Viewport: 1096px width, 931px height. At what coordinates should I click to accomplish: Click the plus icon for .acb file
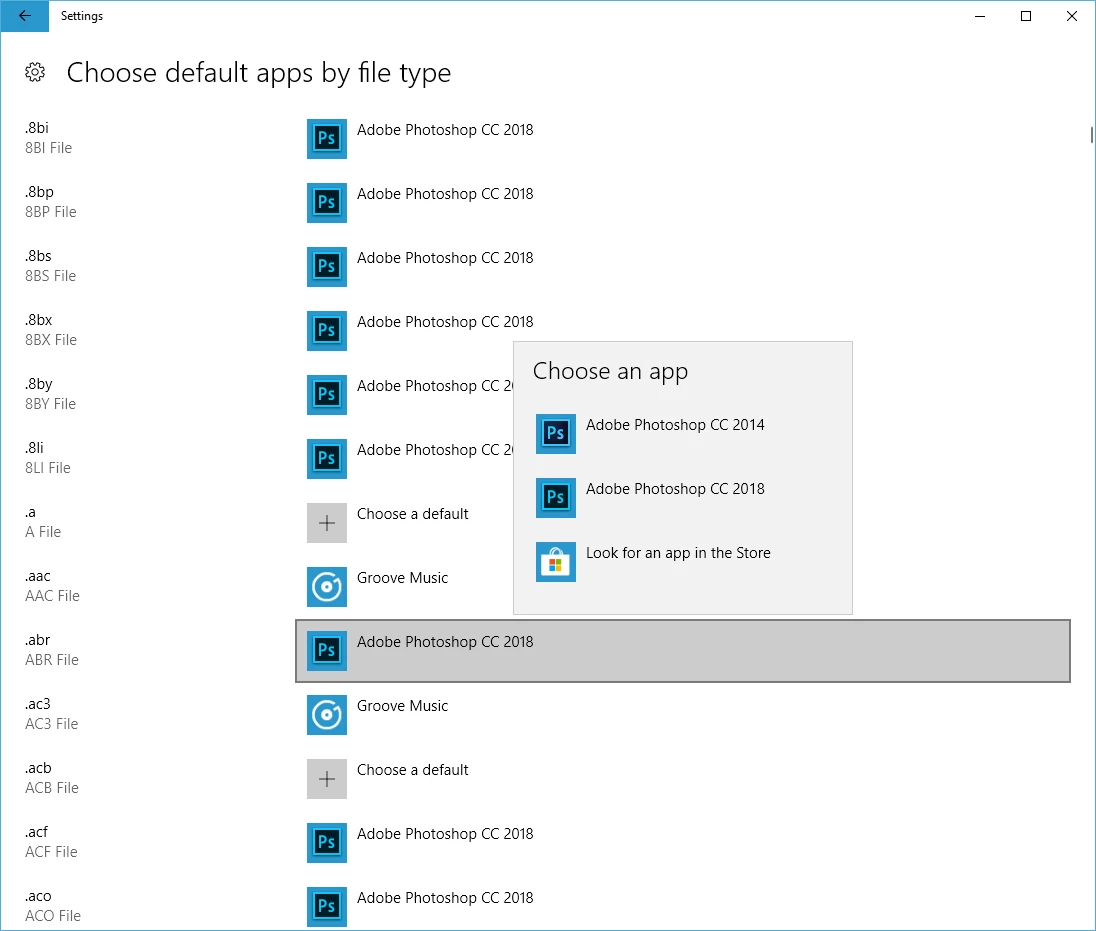click(x=326, y=779)
